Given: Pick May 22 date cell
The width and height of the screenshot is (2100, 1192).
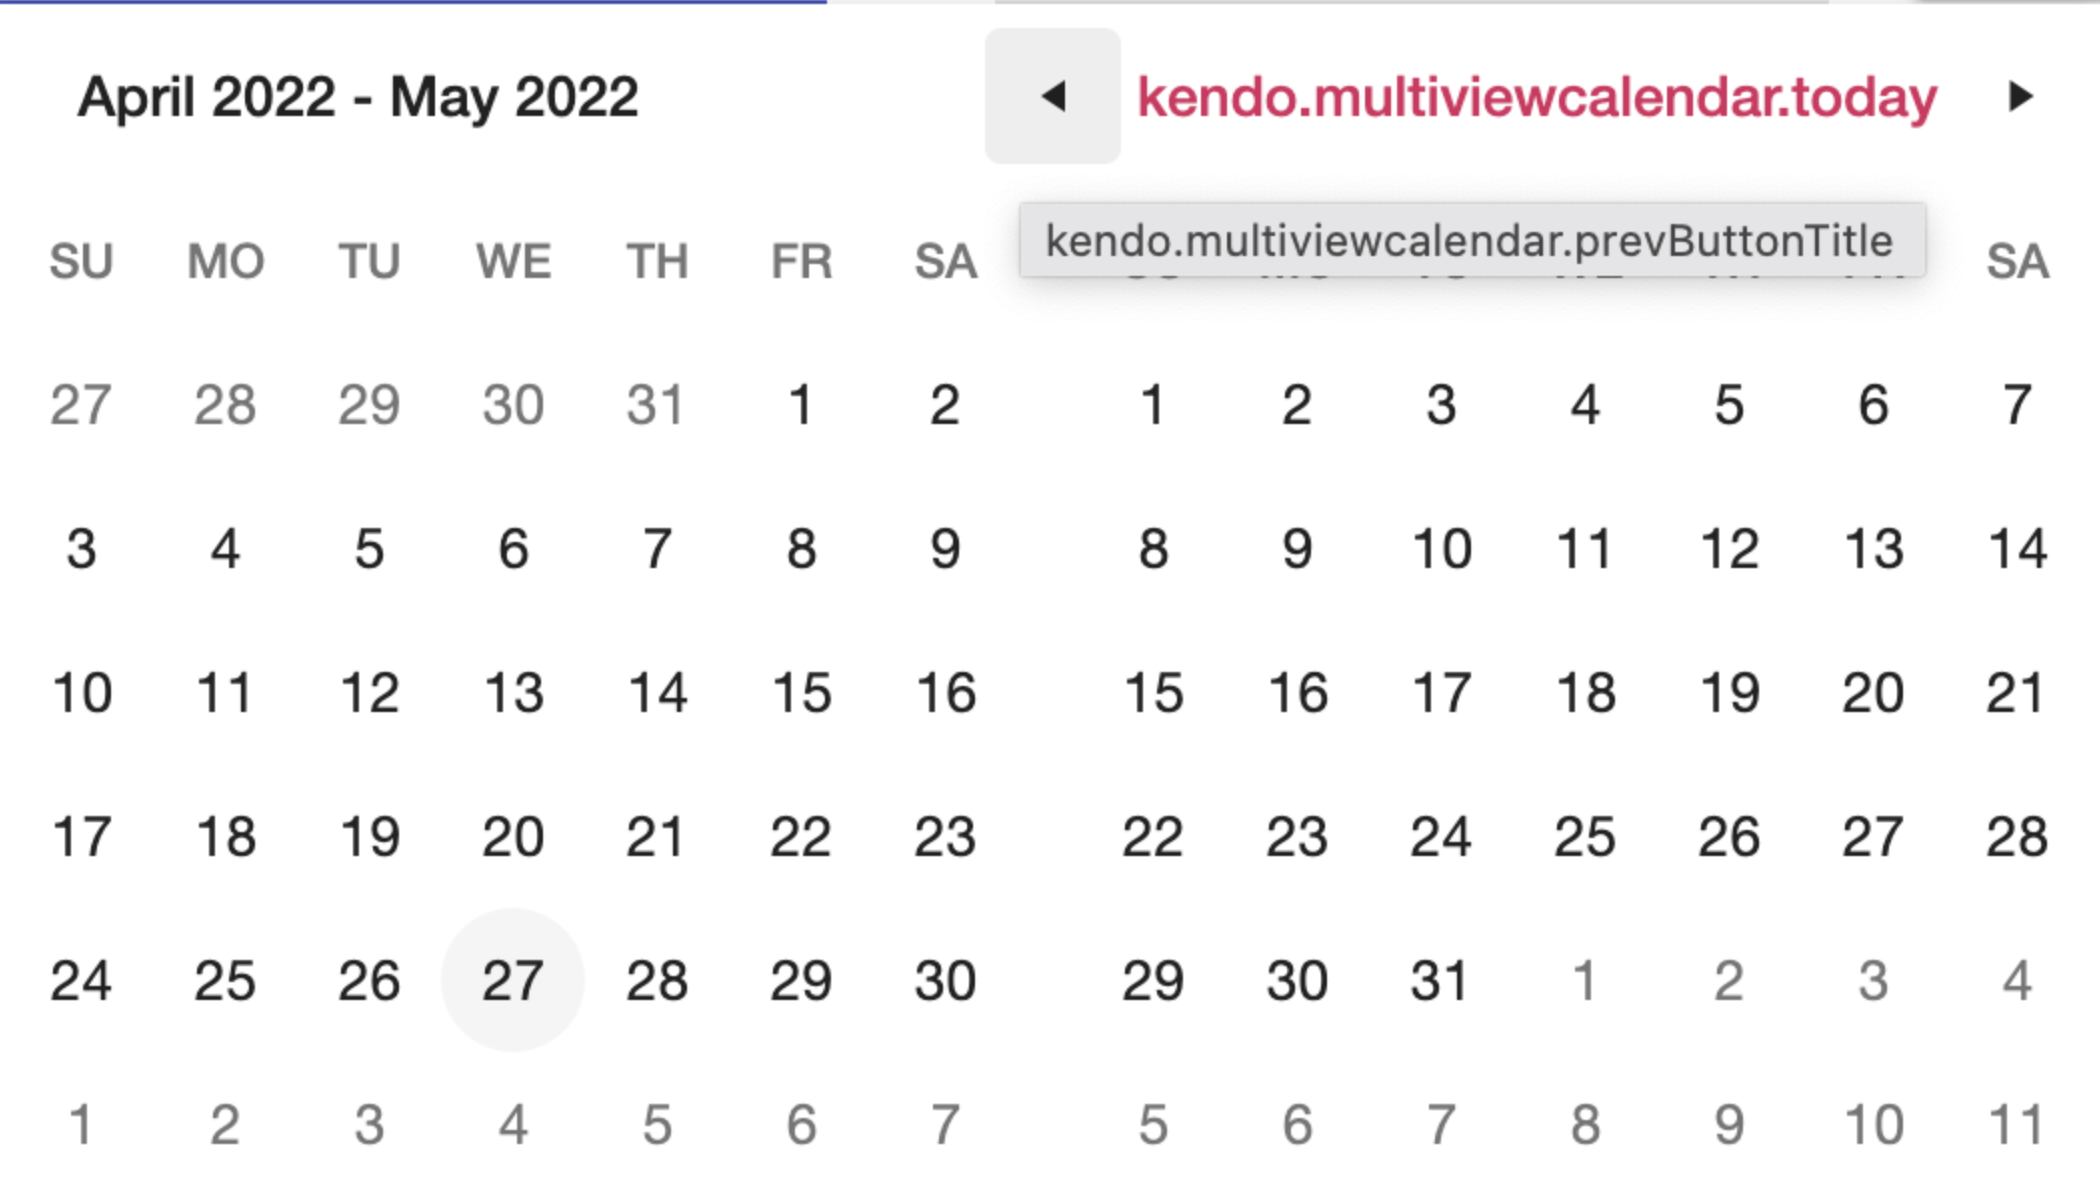Looking at the screenshot, I should tap(1153, 836).
